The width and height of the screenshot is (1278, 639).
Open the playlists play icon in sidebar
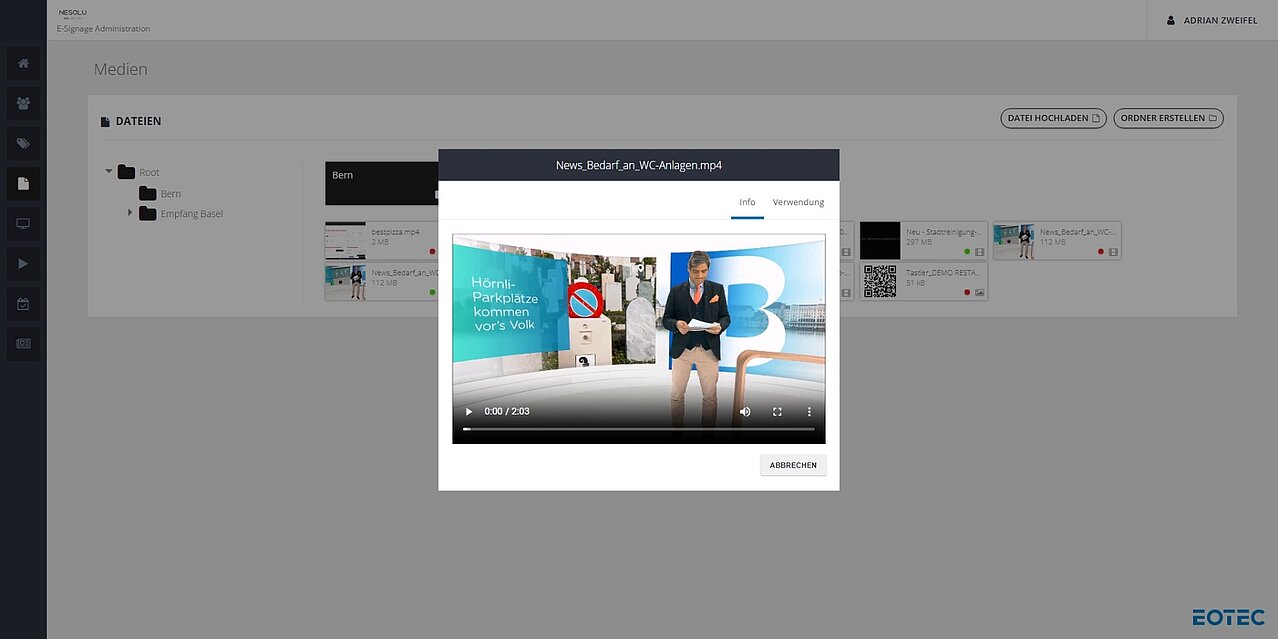click(23, 263)
